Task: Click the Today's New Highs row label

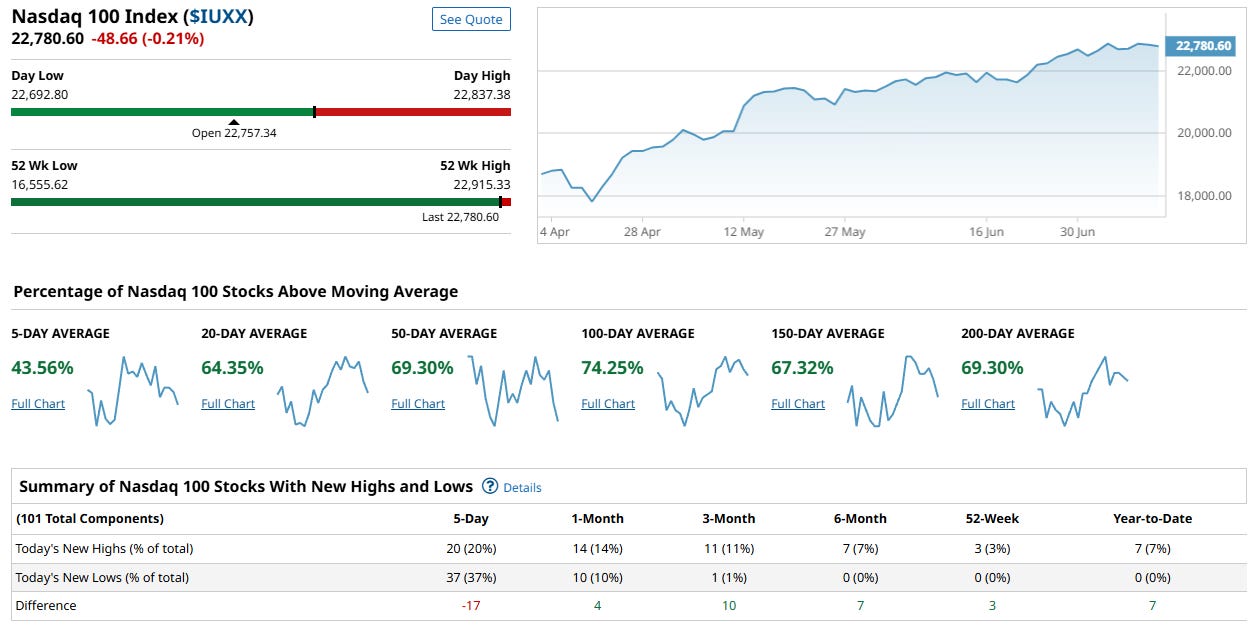Action: [x=104, y=549]
